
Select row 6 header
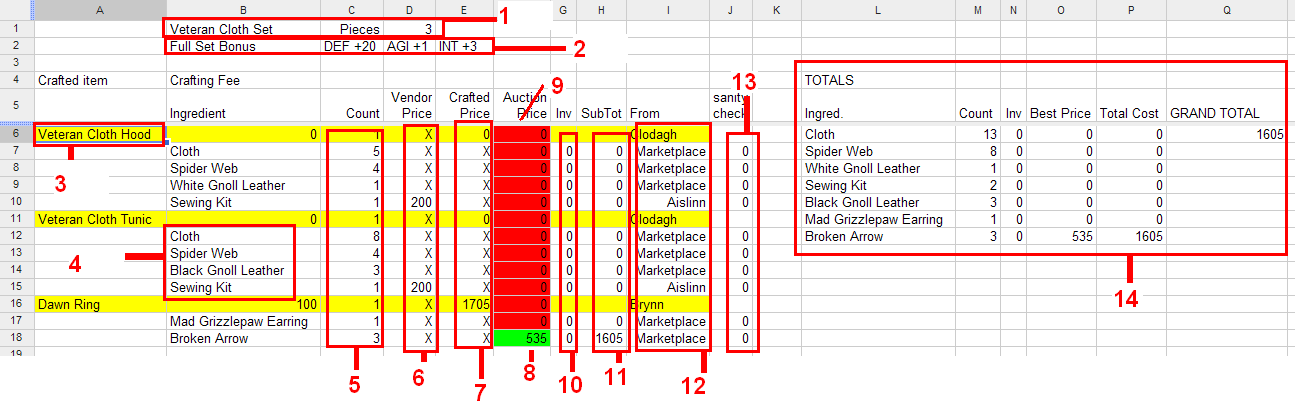16,134
